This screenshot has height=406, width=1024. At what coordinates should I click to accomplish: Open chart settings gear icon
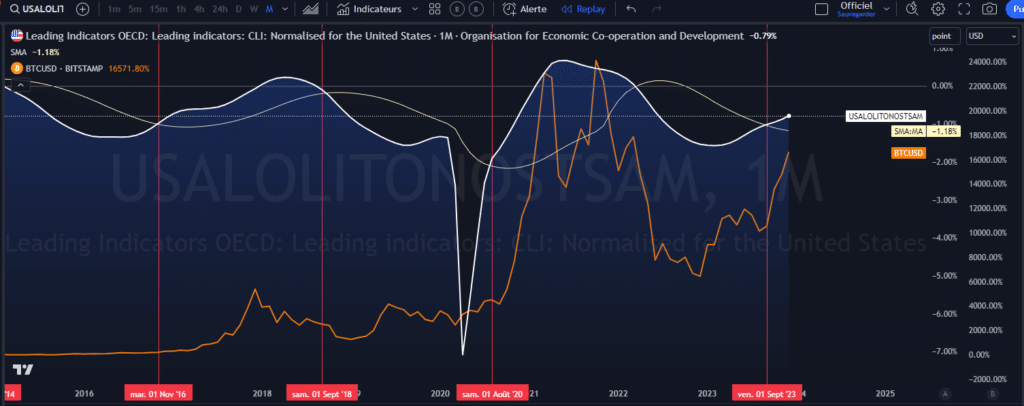[x=938, y=9]
